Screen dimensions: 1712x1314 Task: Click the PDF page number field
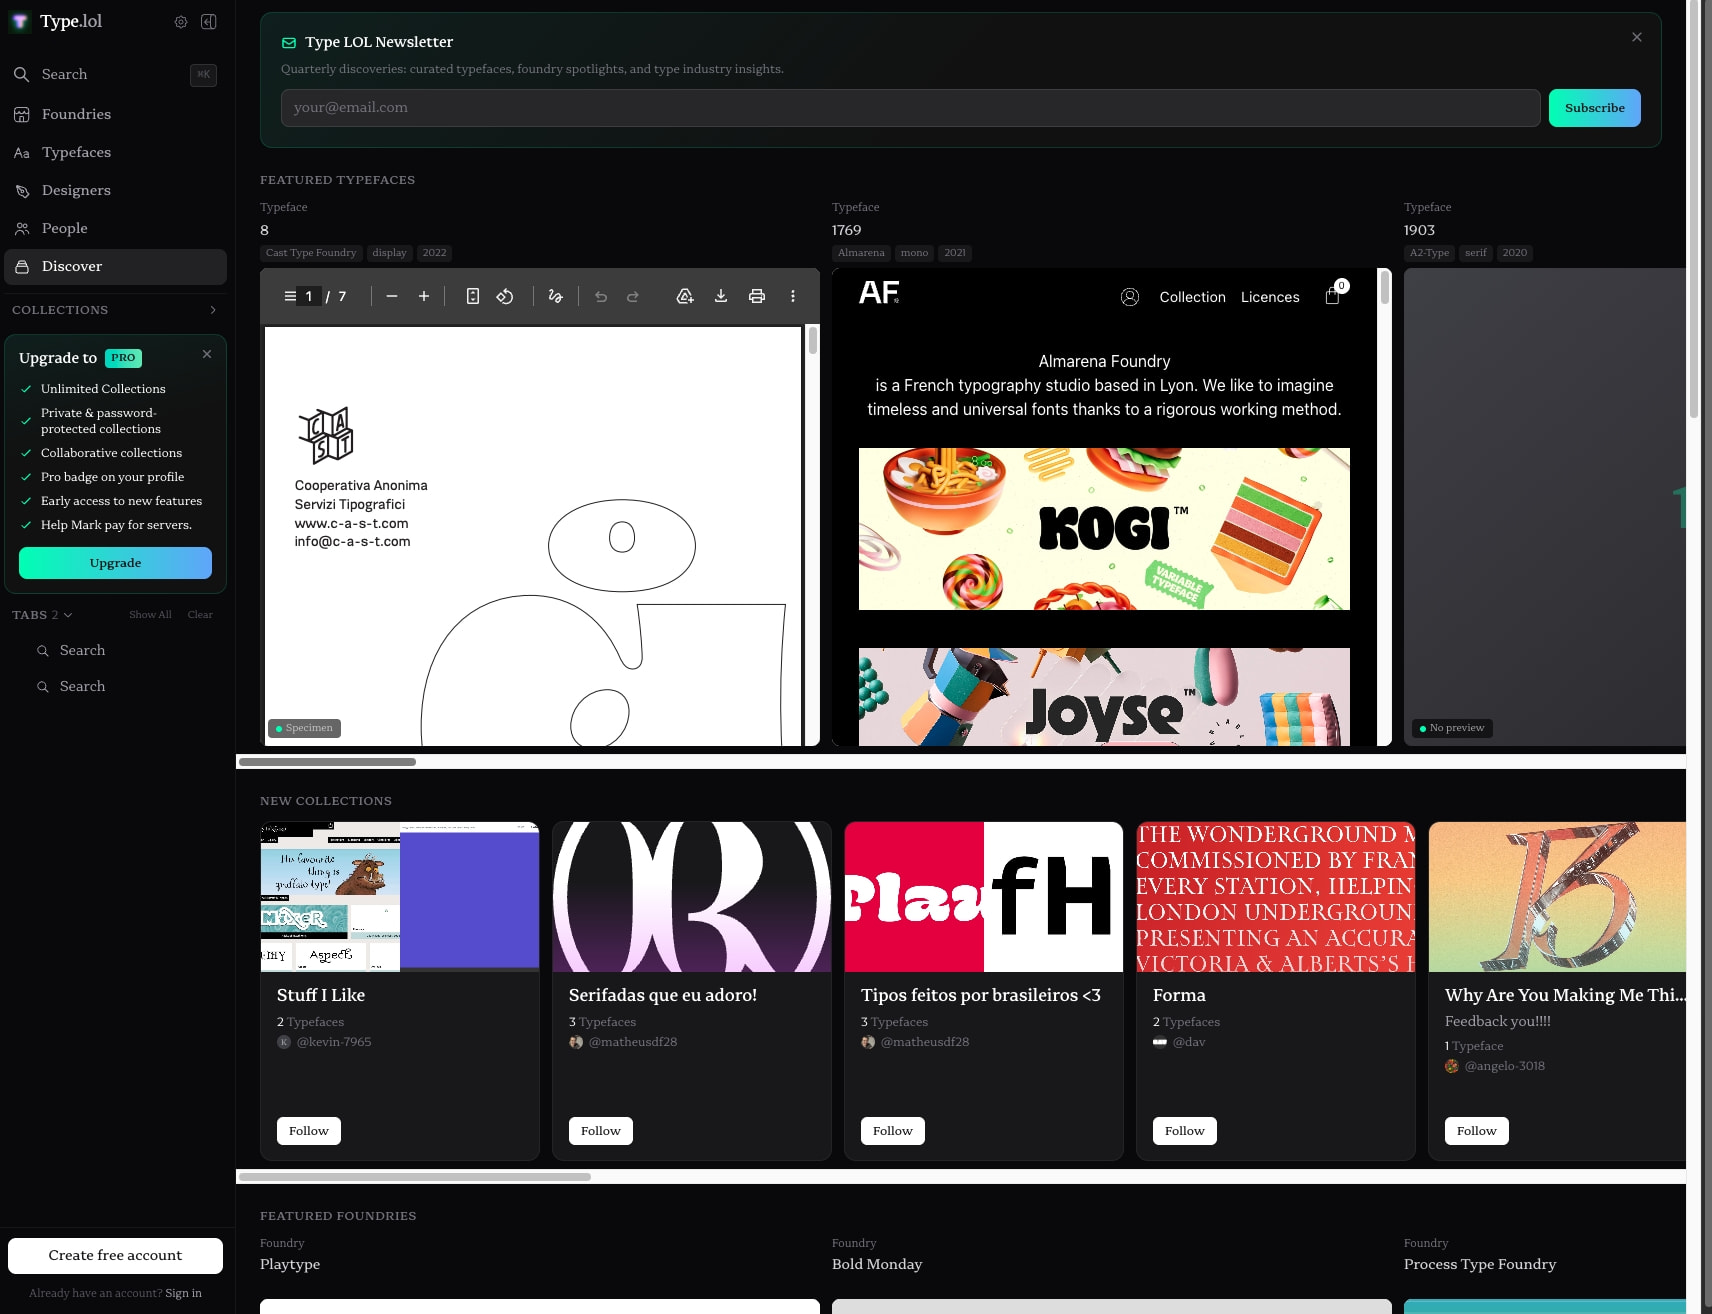click(309, 296)
